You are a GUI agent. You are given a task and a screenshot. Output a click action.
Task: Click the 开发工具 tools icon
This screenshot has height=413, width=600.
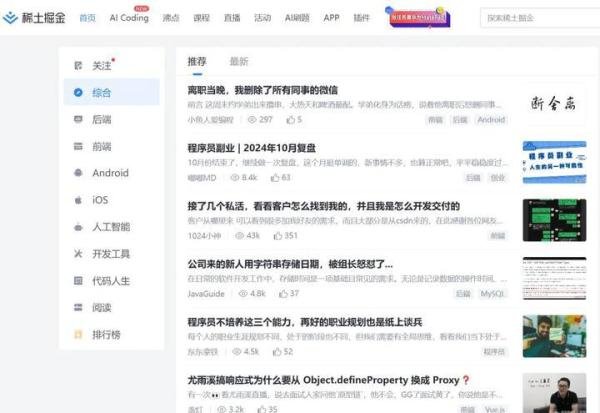point(78,254)
